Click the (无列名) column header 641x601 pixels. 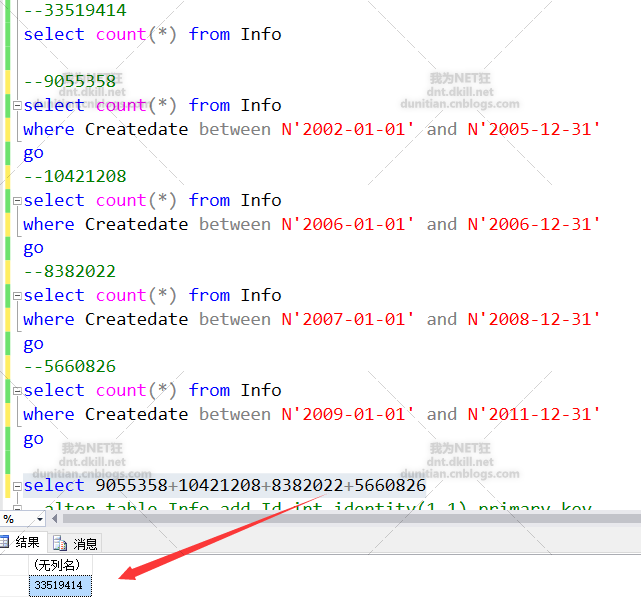[61, 565]
